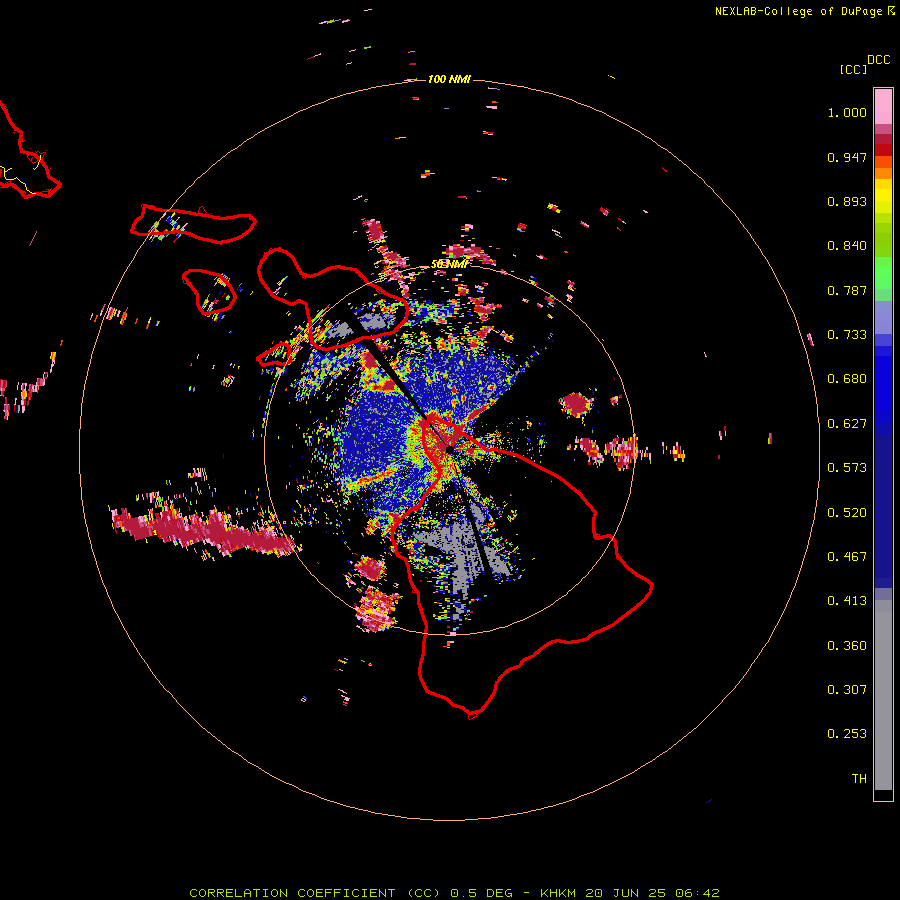This screenshot has height=900, width=900.
Task: Click the 0.787 scale value
Action: click(847, 290)
